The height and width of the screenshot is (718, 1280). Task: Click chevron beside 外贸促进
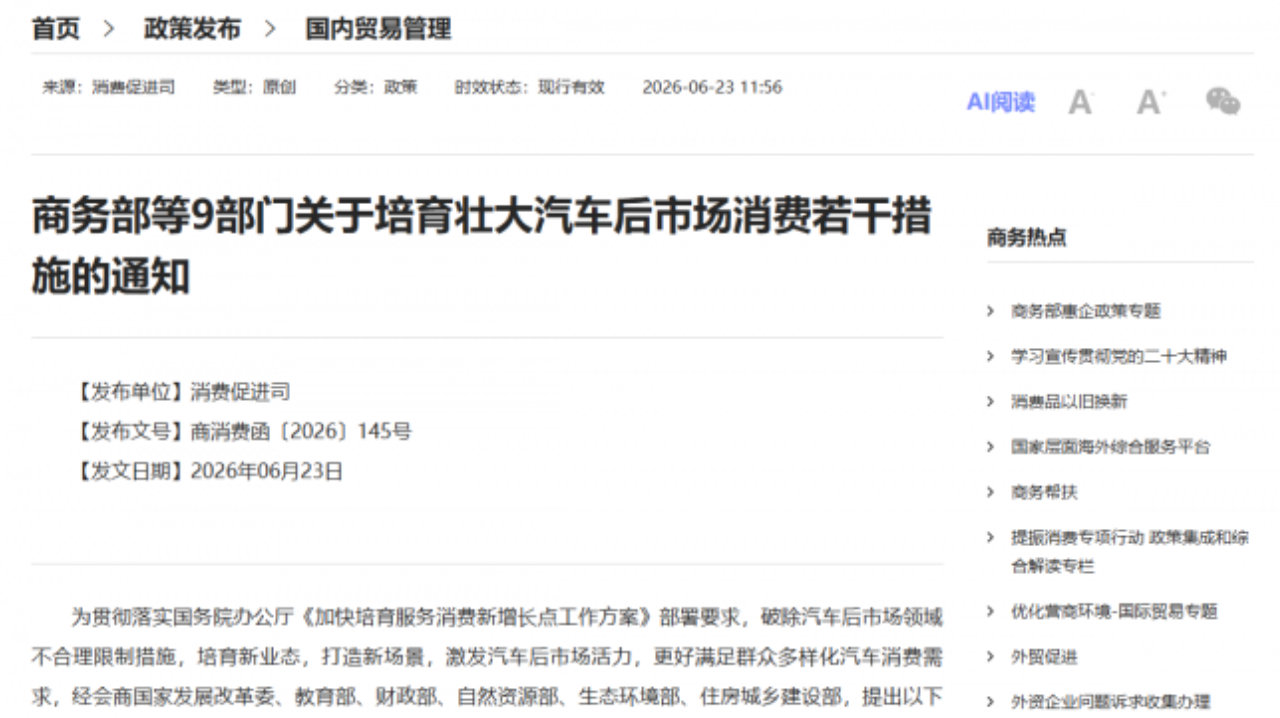click(x=991, y=657)
